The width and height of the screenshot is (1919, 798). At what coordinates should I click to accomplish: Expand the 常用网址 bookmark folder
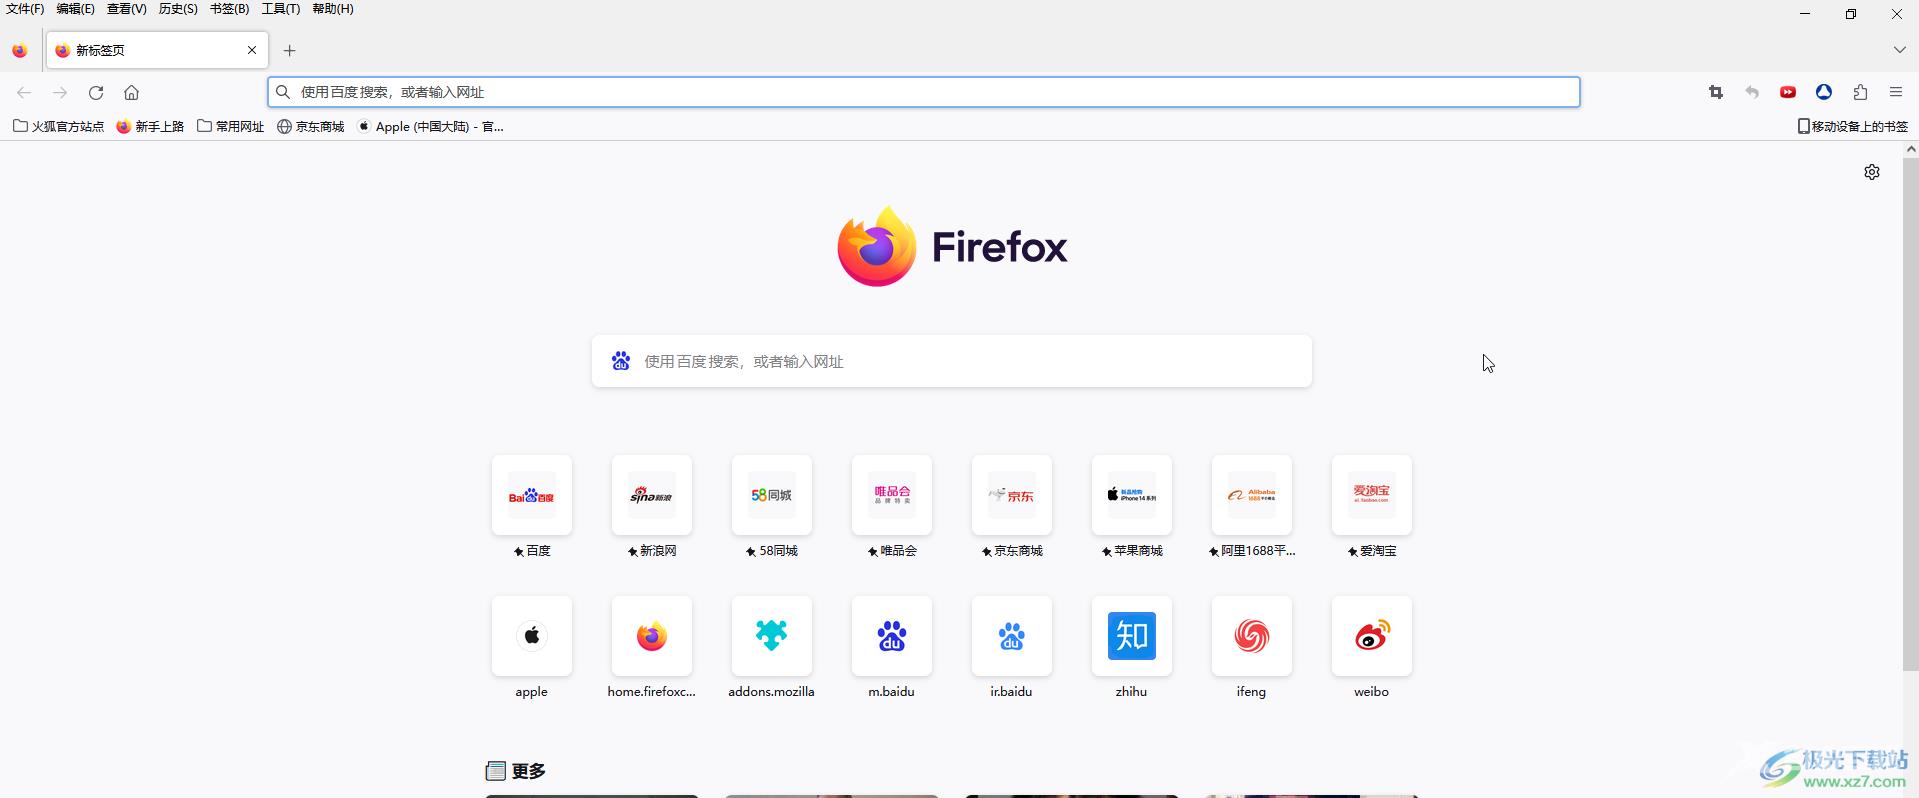pyautogui.click(x=231, y=126)
